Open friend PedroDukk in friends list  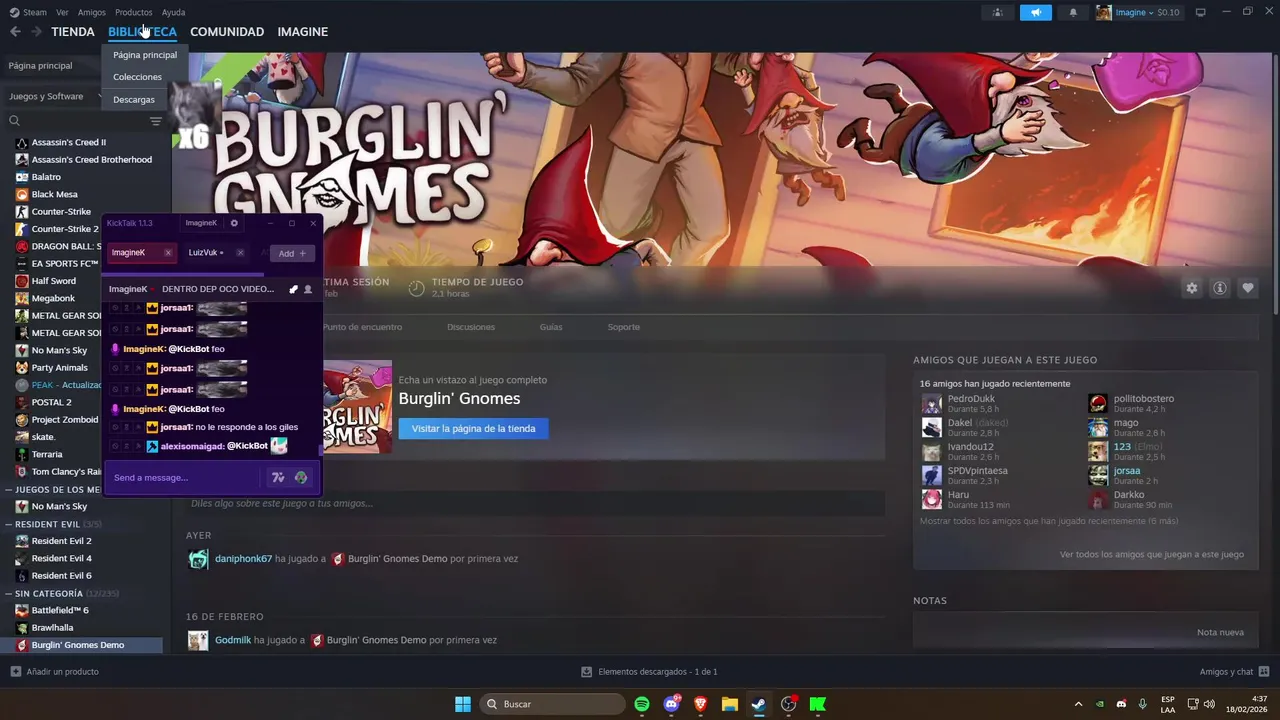point(971,399)
